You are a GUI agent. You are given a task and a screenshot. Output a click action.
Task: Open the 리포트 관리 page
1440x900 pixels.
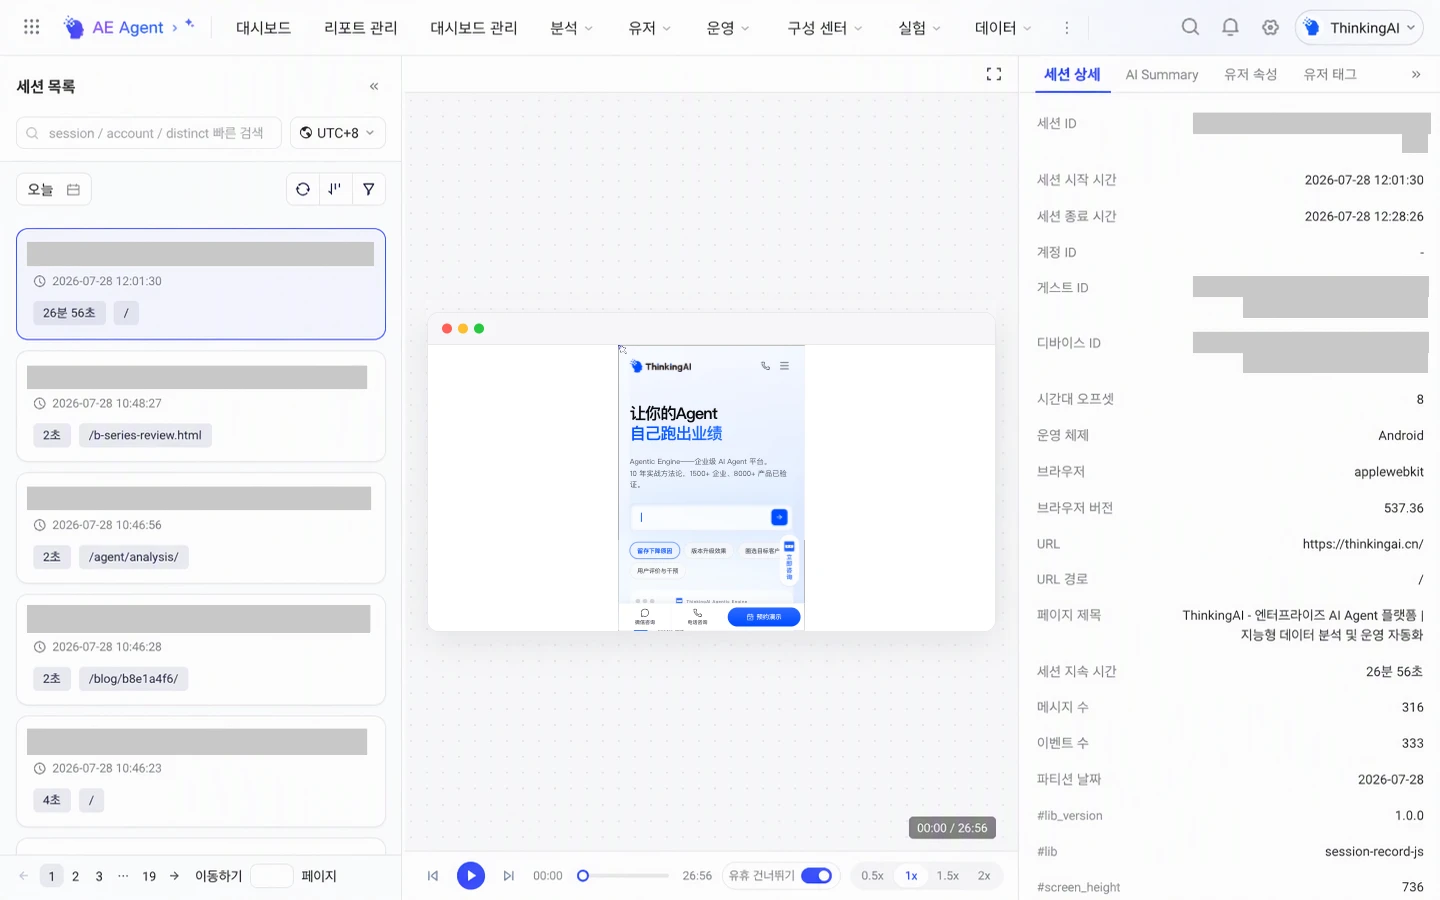point(361,28)
